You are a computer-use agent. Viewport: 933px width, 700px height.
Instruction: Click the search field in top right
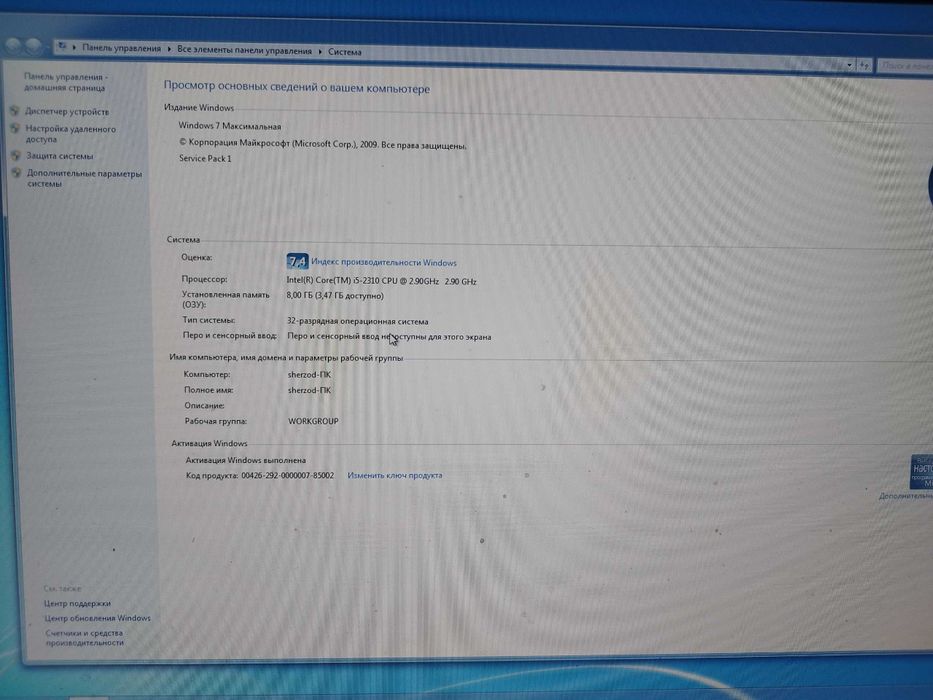point(905,66)
